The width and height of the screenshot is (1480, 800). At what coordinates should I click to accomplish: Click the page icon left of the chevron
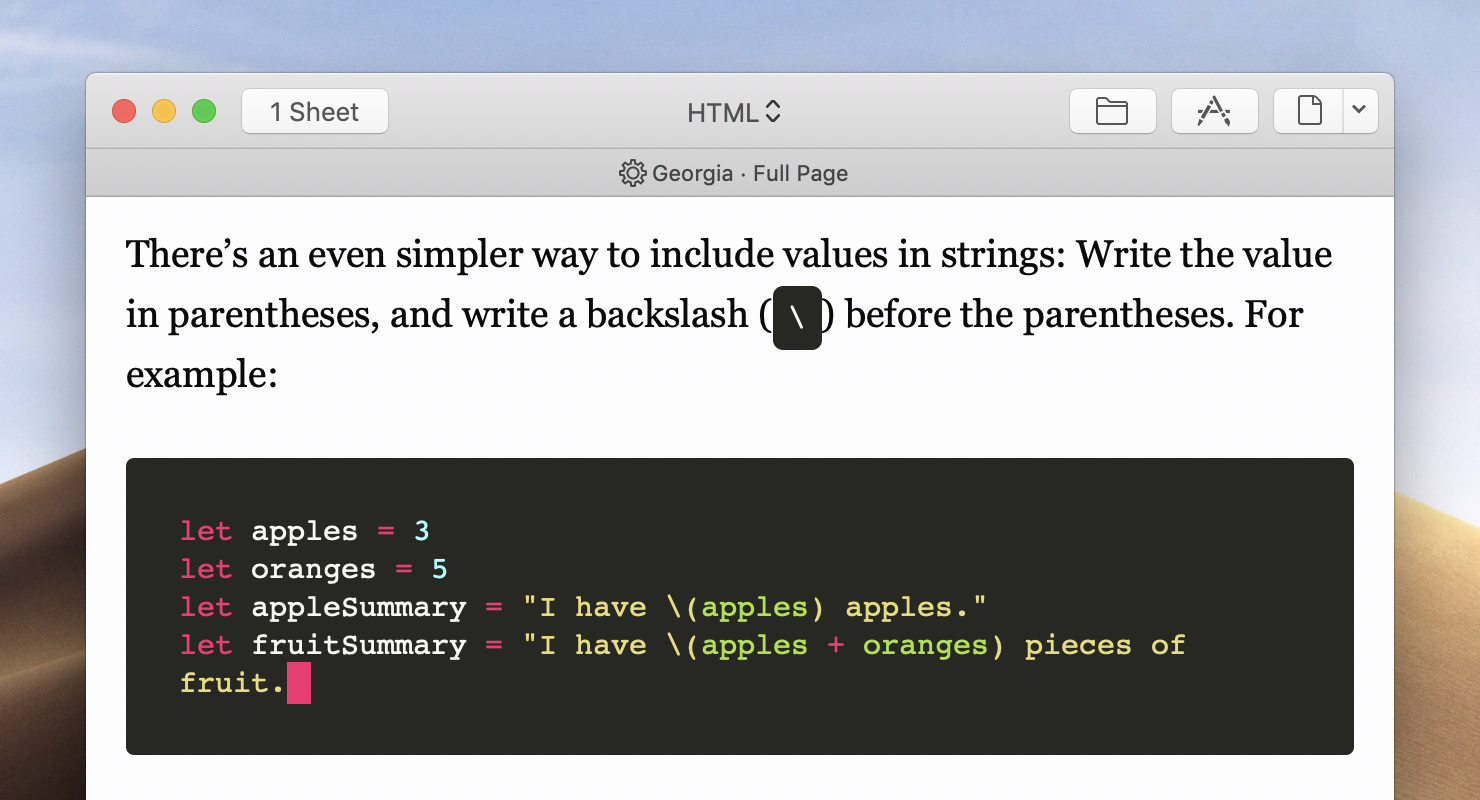[1310, 111]
